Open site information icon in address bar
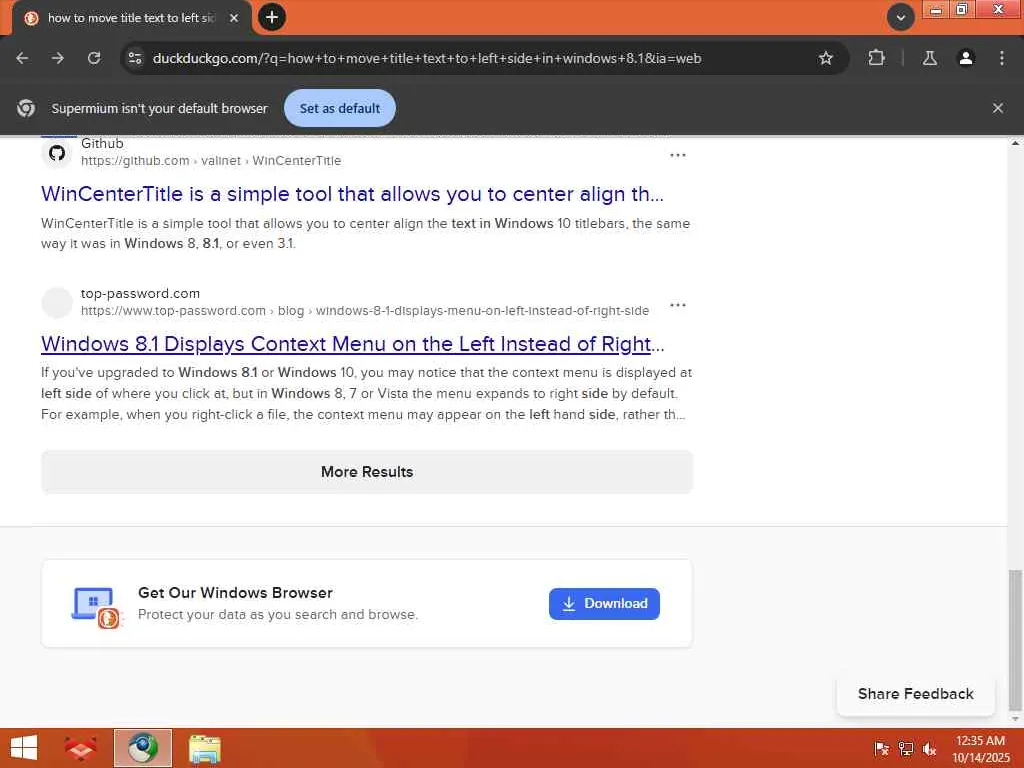This screenshot has height=768, width=1024. 135,58
